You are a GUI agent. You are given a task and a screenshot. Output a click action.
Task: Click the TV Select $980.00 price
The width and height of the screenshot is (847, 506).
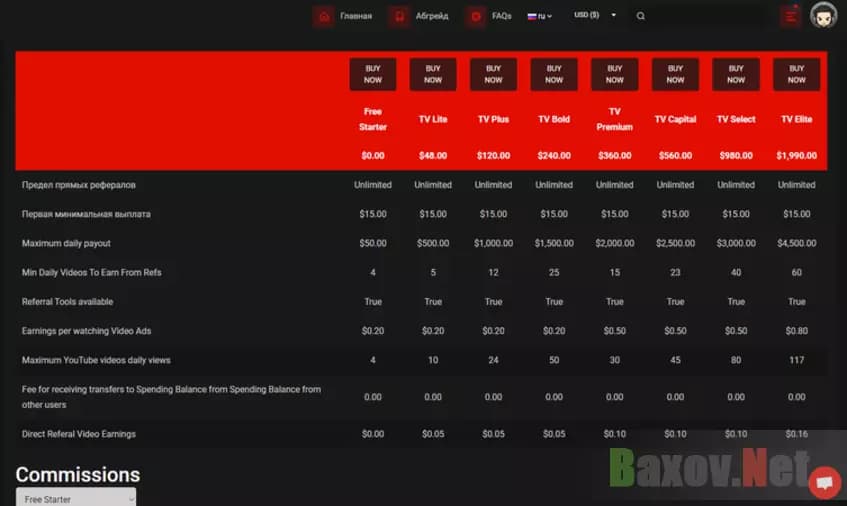736,155
